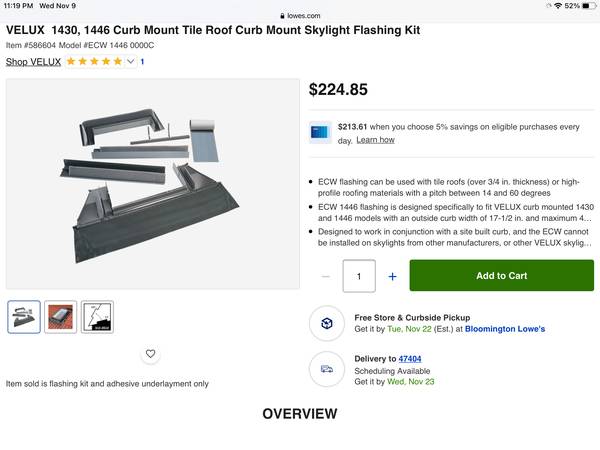Viewport: 600px width, 450px height.
Task: Click the Add to Cart button
Action: (501, 276)
